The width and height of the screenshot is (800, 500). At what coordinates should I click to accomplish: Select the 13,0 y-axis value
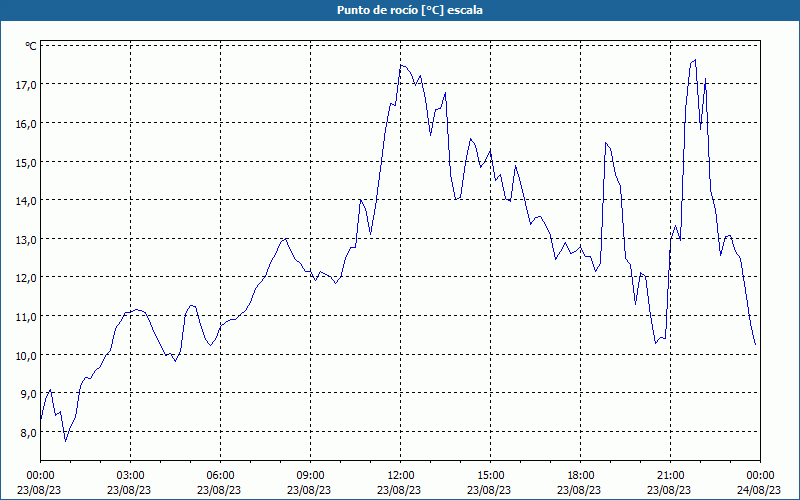click(x=26, y=239)
